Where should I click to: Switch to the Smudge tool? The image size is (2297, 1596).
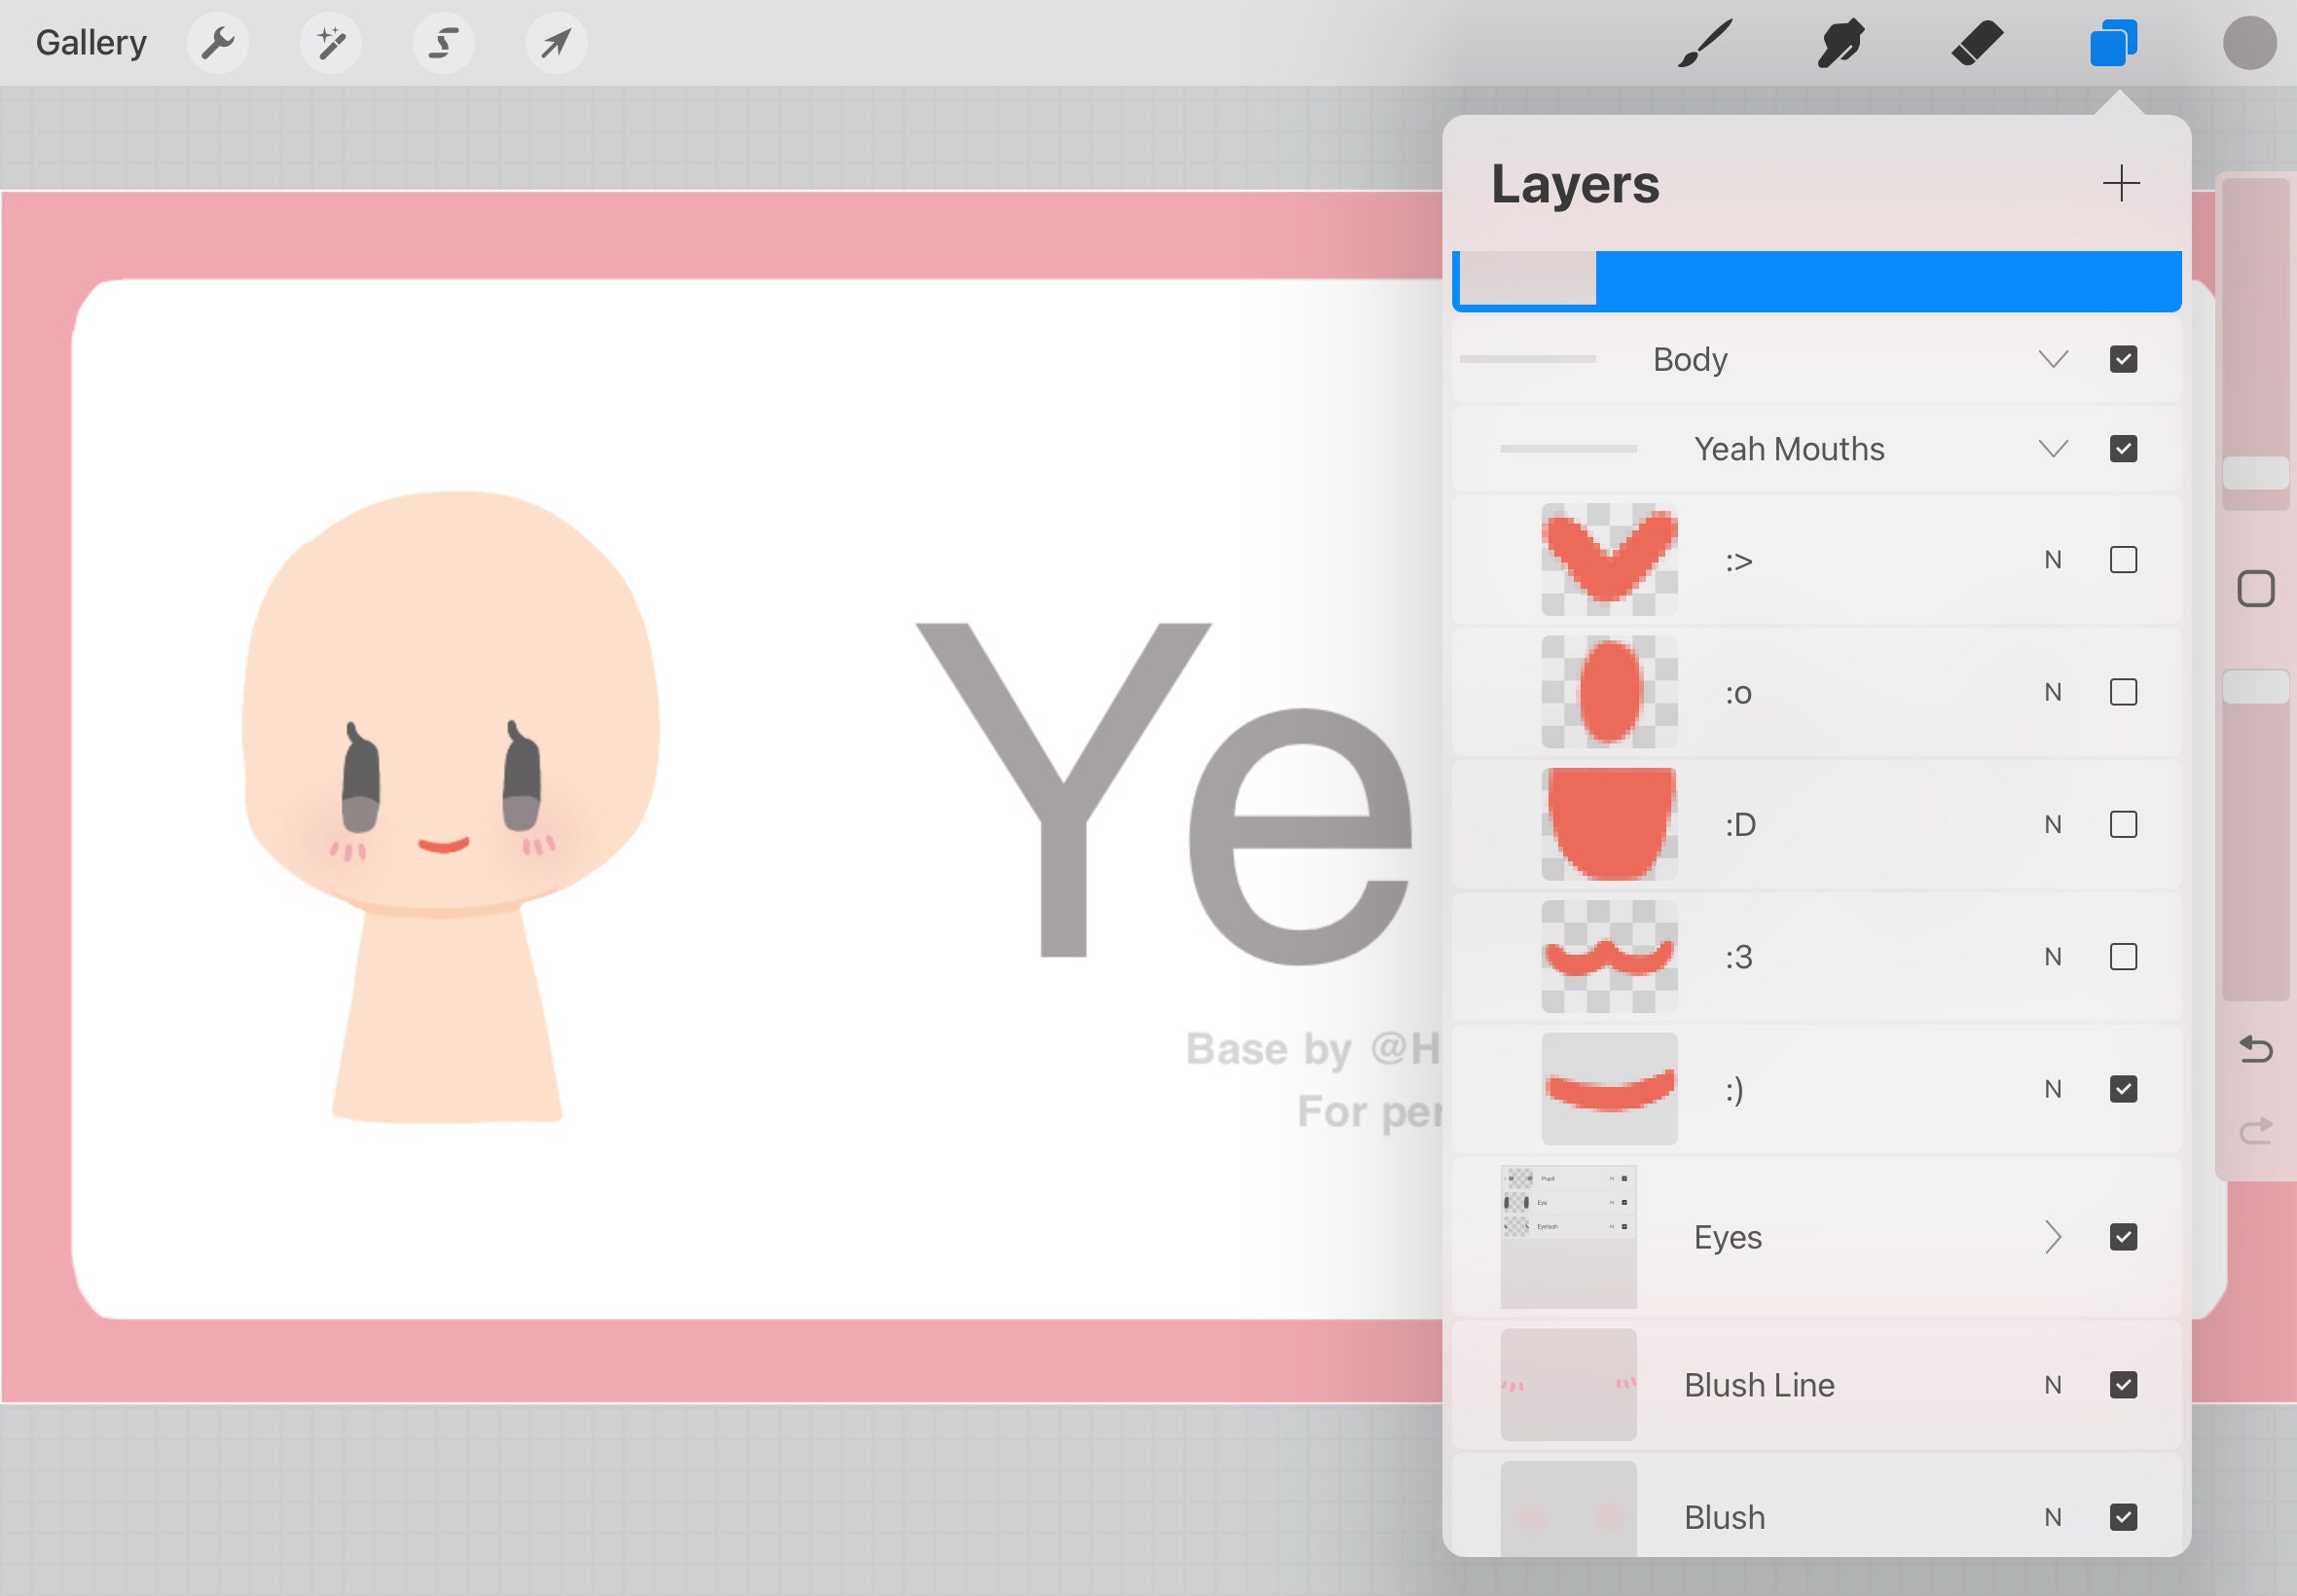[1841, 42]
